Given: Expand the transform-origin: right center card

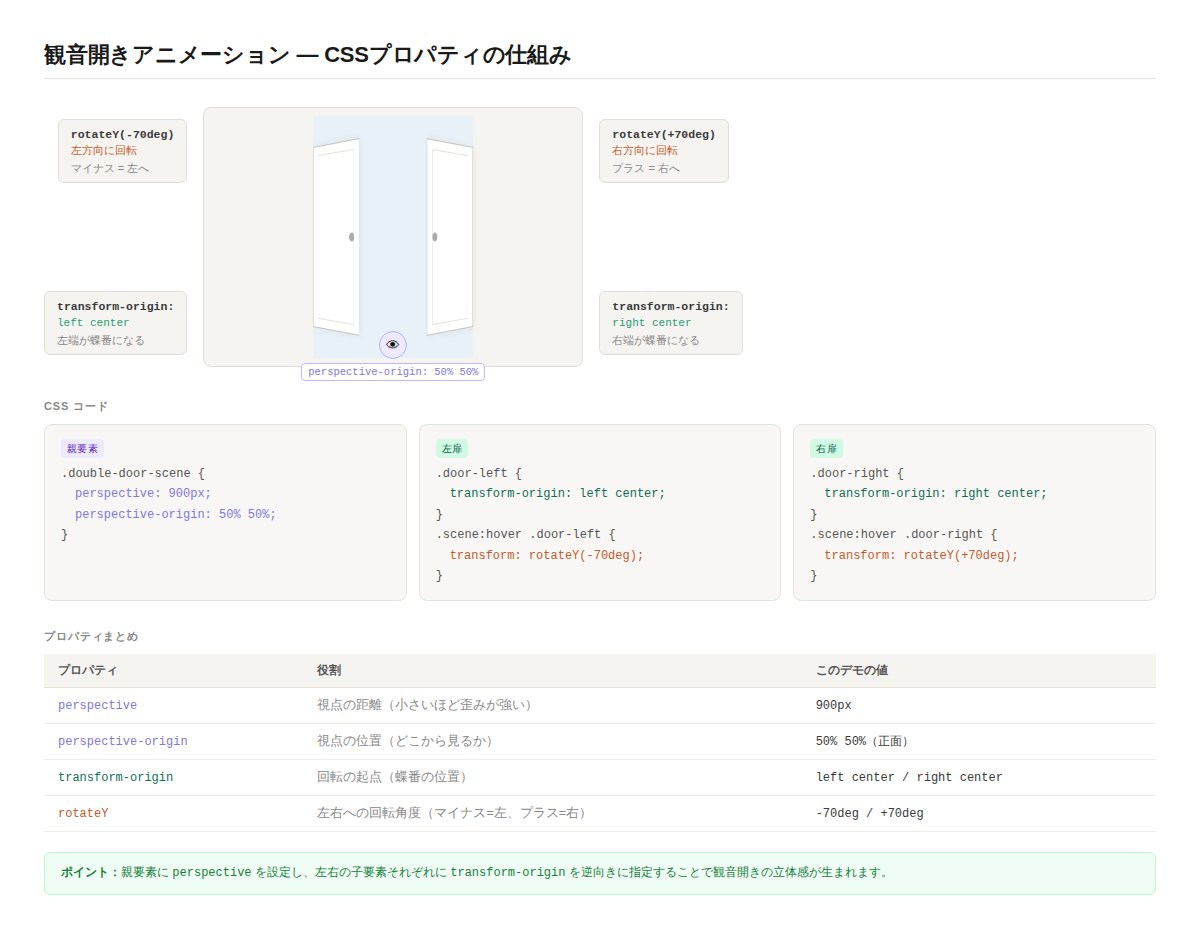Looking at the screenshot, I should (x=670, y=322).
